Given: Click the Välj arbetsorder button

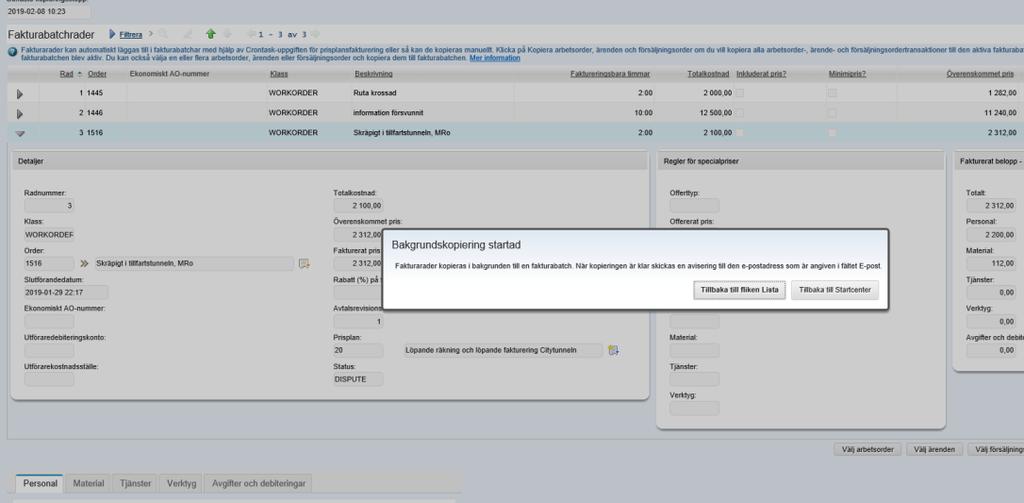Looking at the screenshot, I should pos(867,449).
